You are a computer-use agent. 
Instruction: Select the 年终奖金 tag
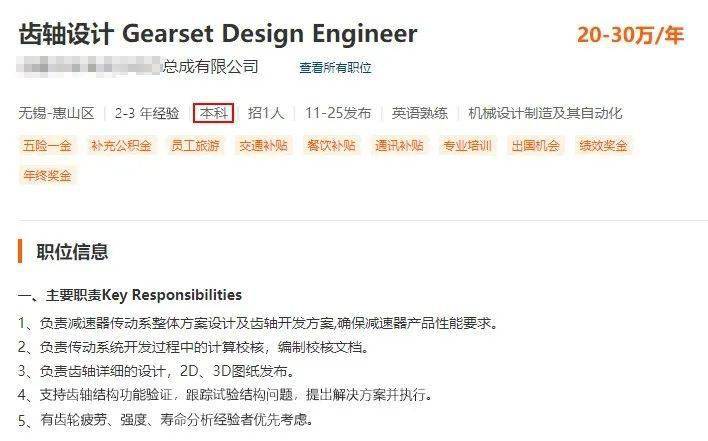47,175
